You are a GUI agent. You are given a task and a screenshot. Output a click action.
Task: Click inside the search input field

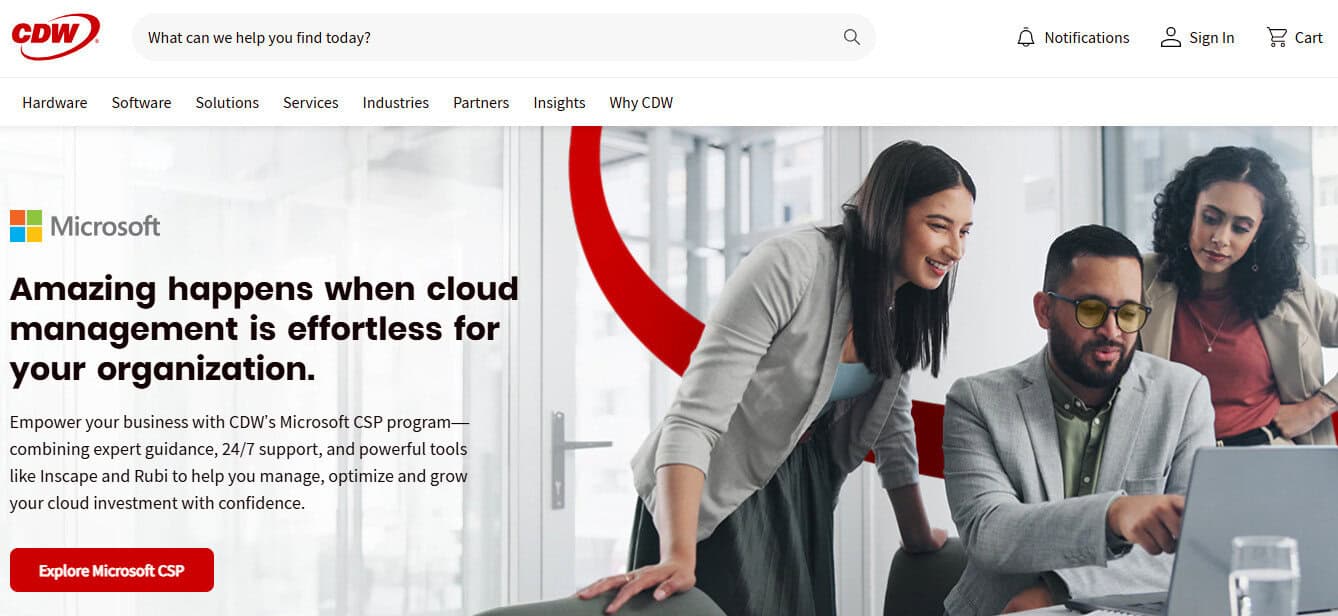click(400, 37)
